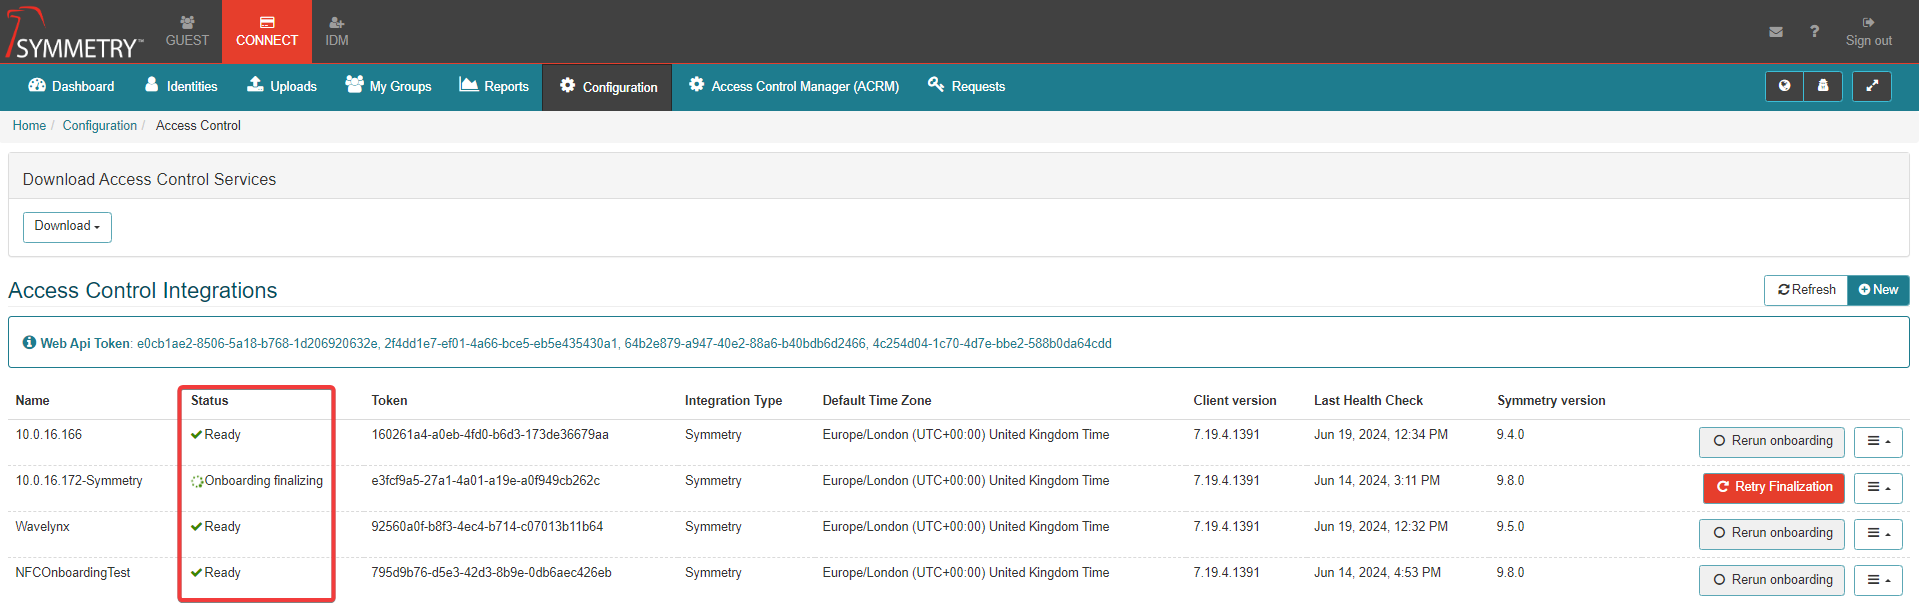Select the 10.0.16.172-Symmetry name cell
The width and height of the screenshot is (1919, 606).
(x=79, y=481)
